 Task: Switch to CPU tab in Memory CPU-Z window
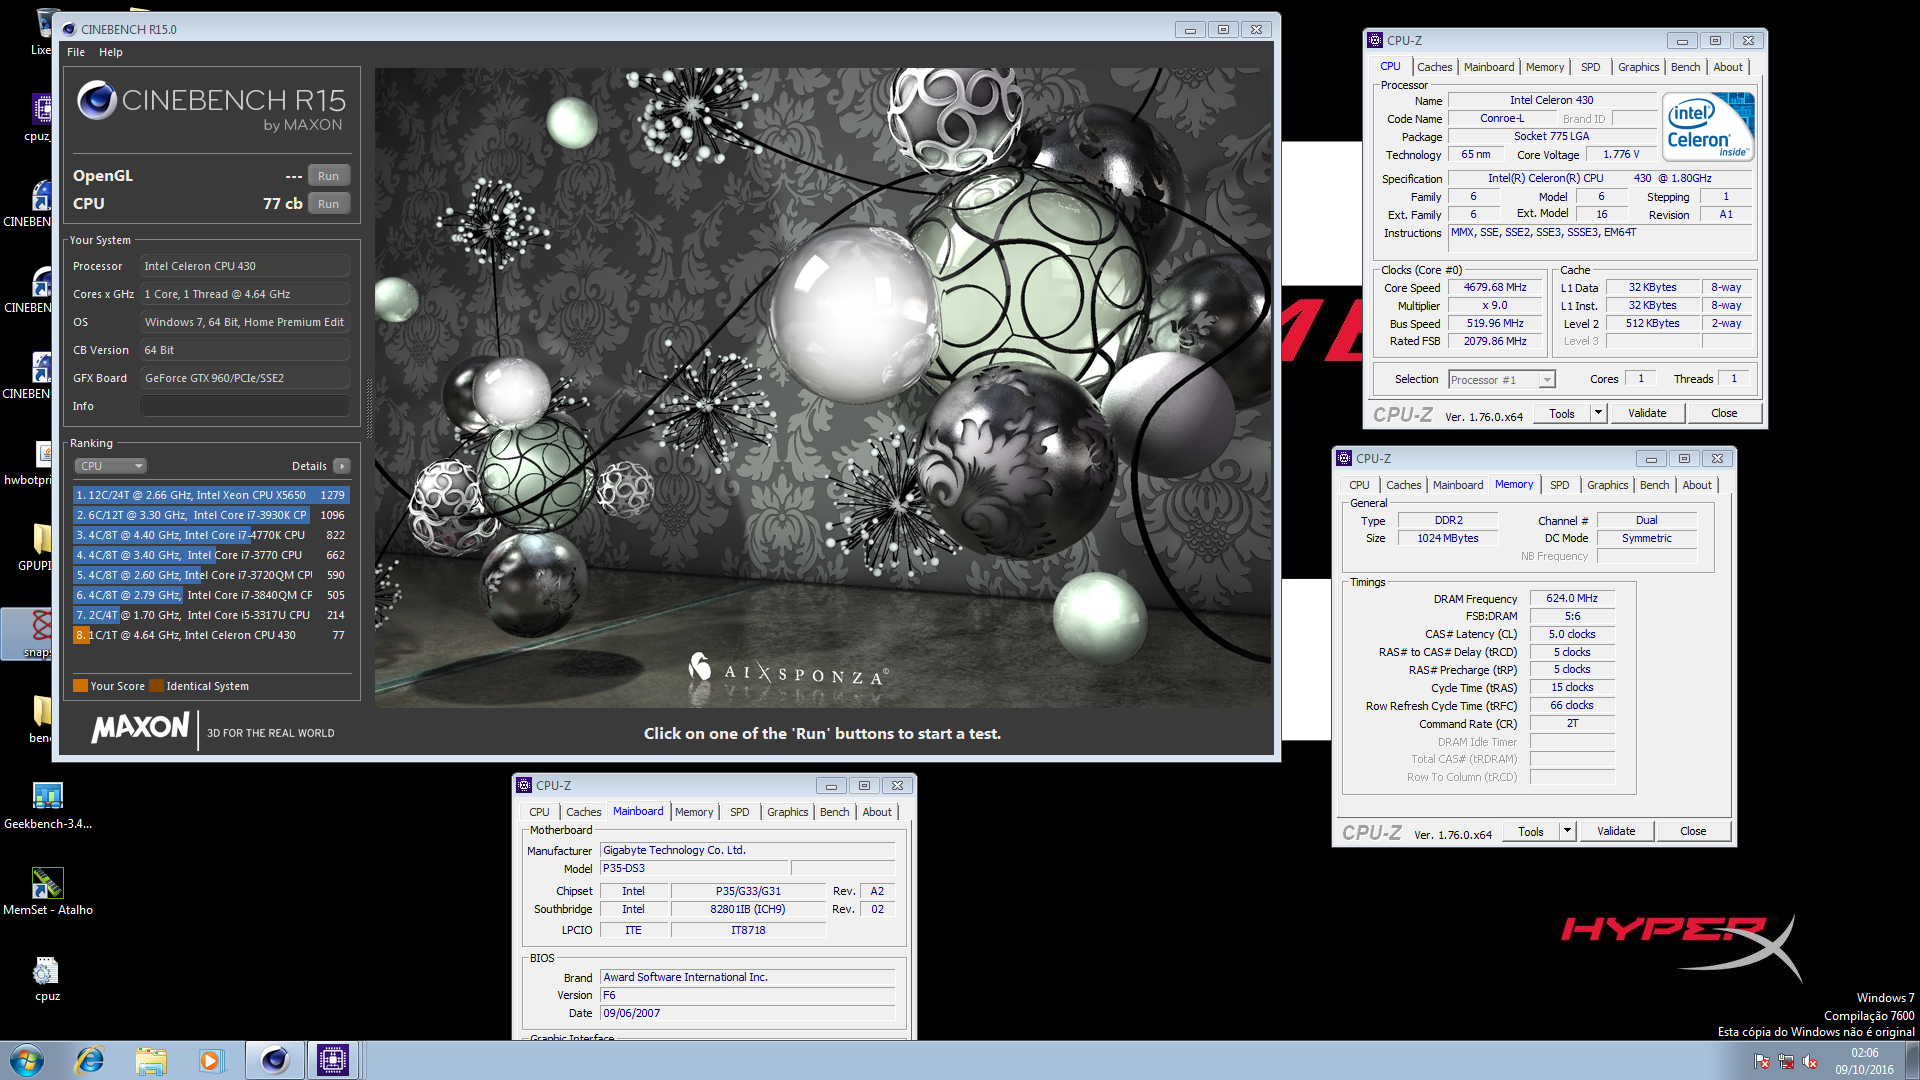tap(1359, 485)
